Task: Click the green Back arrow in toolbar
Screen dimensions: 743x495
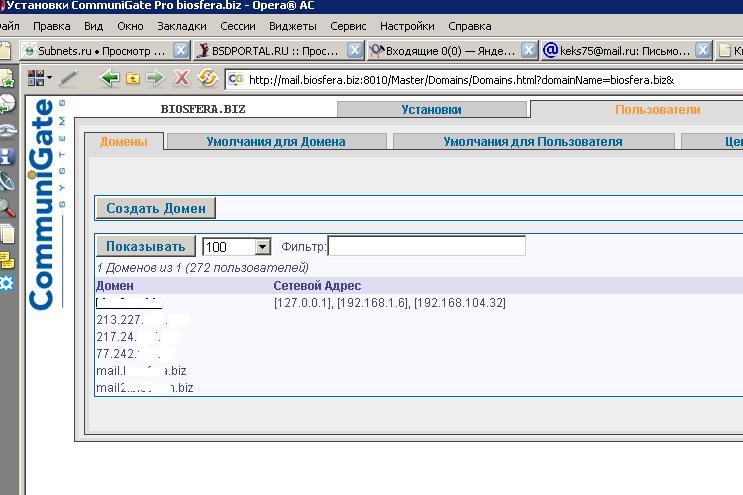Action: coord(110,78)
